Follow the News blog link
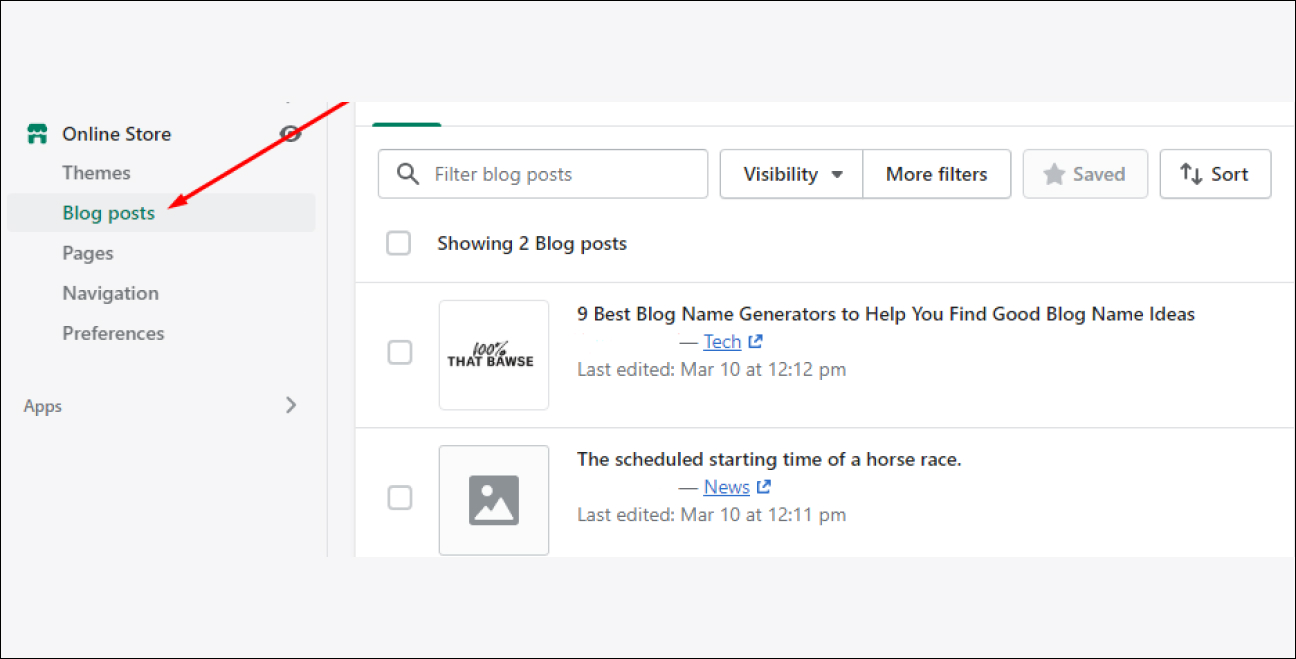 click(x=726, y=487)
